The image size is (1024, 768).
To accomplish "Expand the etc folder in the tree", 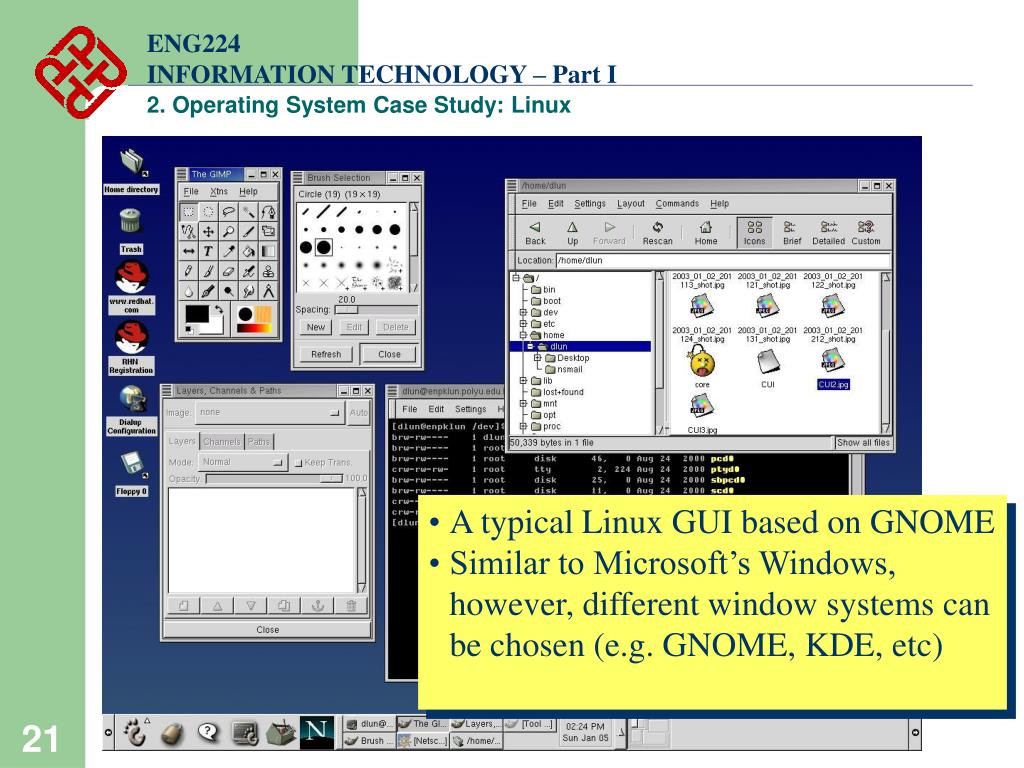I will pos(523,323).
